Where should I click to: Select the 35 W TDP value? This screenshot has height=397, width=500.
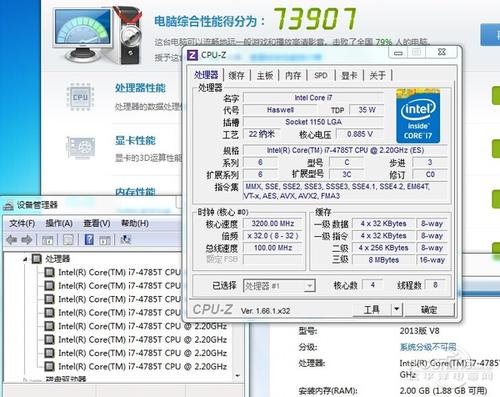[x=367, y=110]
